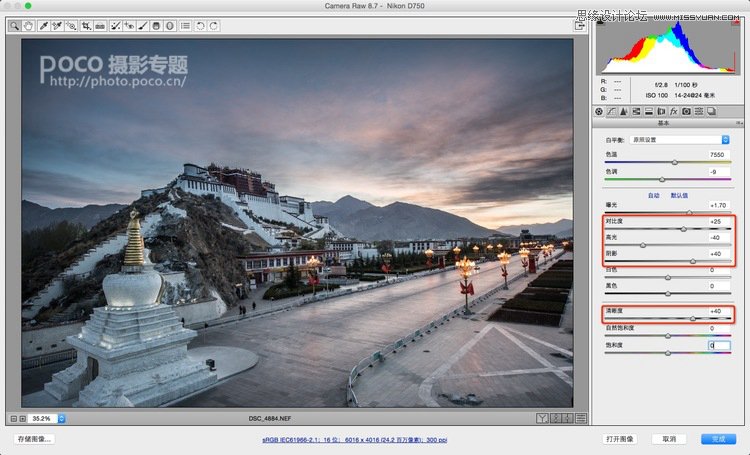Click the 自动 auto tone link
Viewport: 750px width, 455px height.
[x=653, y=195]
